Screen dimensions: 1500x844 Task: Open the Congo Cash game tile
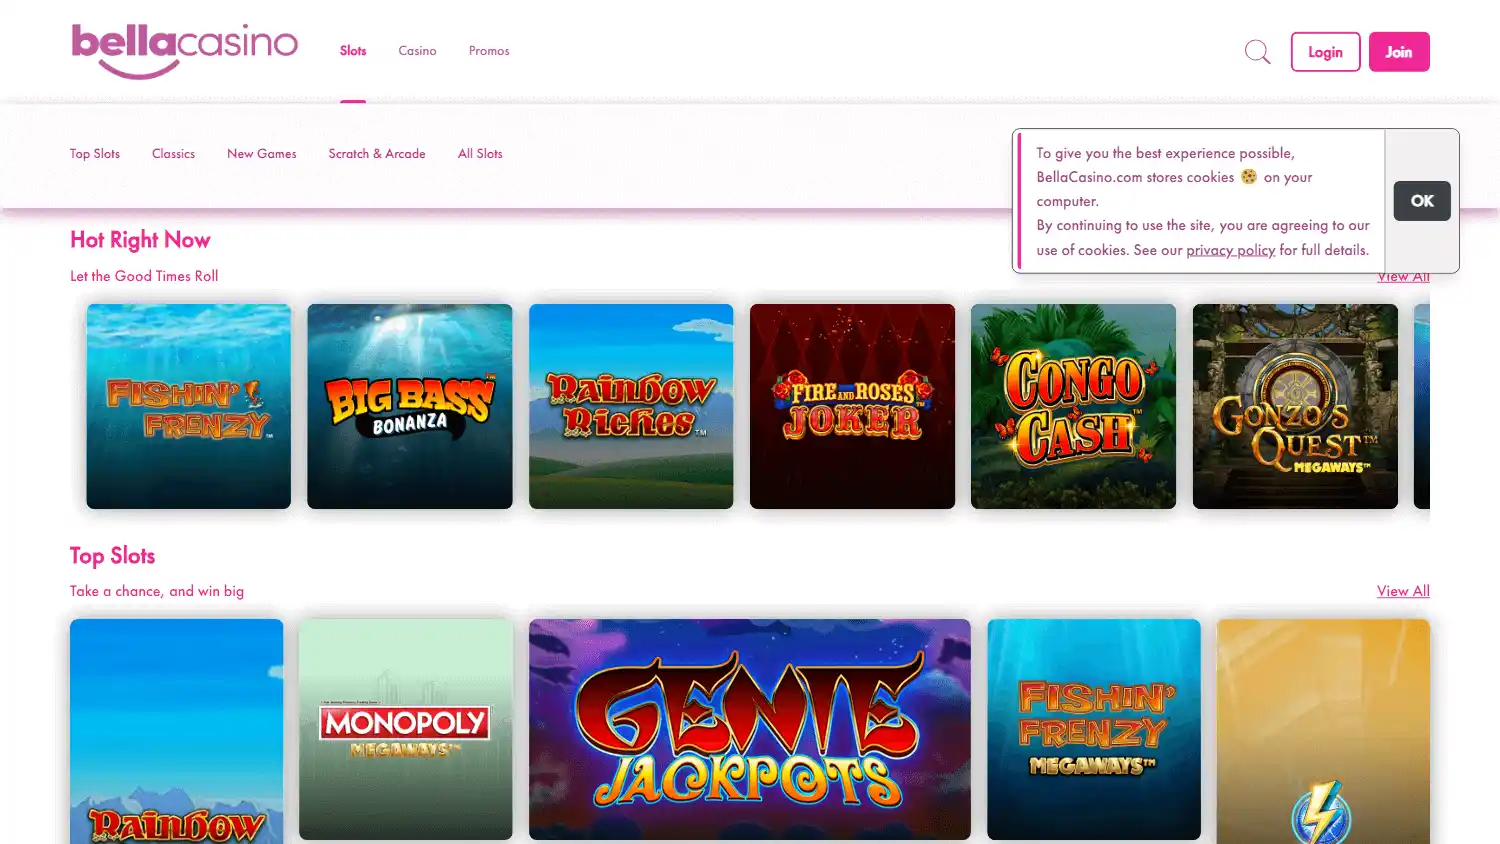point(1074,406)
